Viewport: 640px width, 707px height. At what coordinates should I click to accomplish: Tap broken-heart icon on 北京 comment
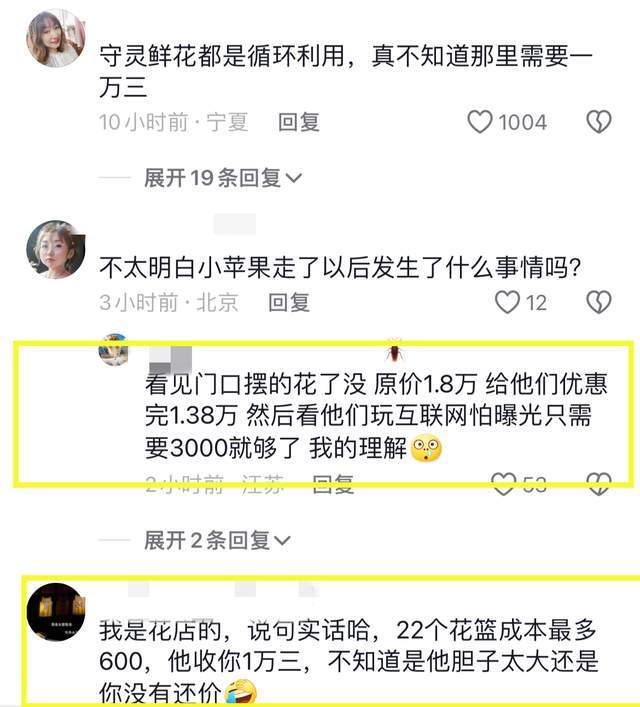click(x=599, y=302)
